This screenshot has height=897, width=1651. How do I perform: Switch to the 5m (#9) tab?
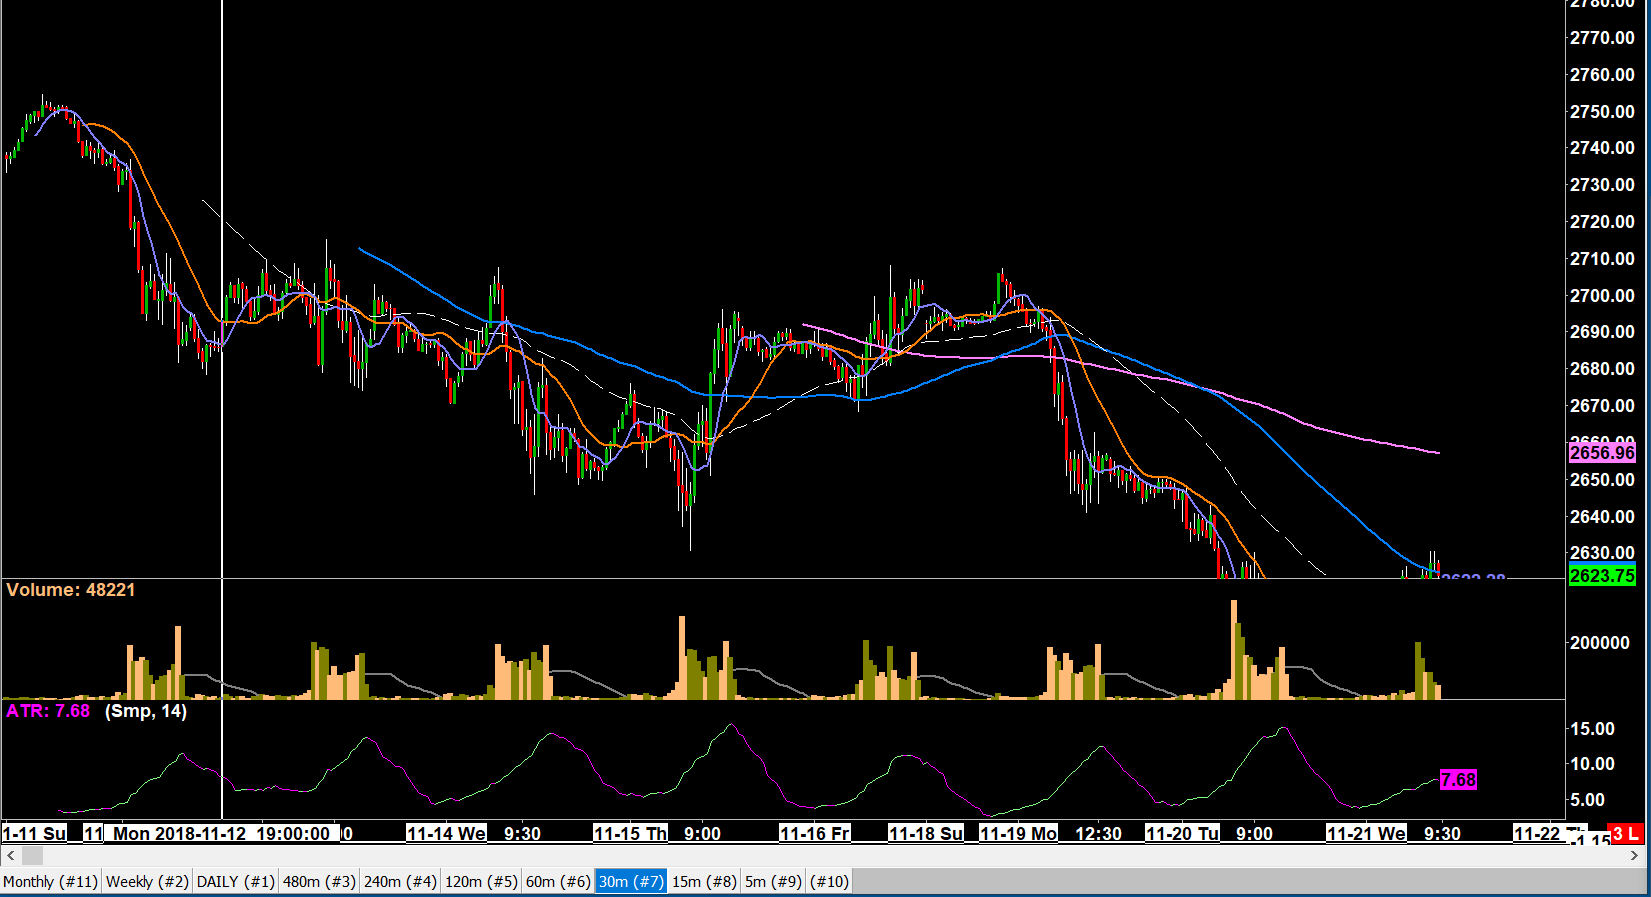[x=773, y=881]
